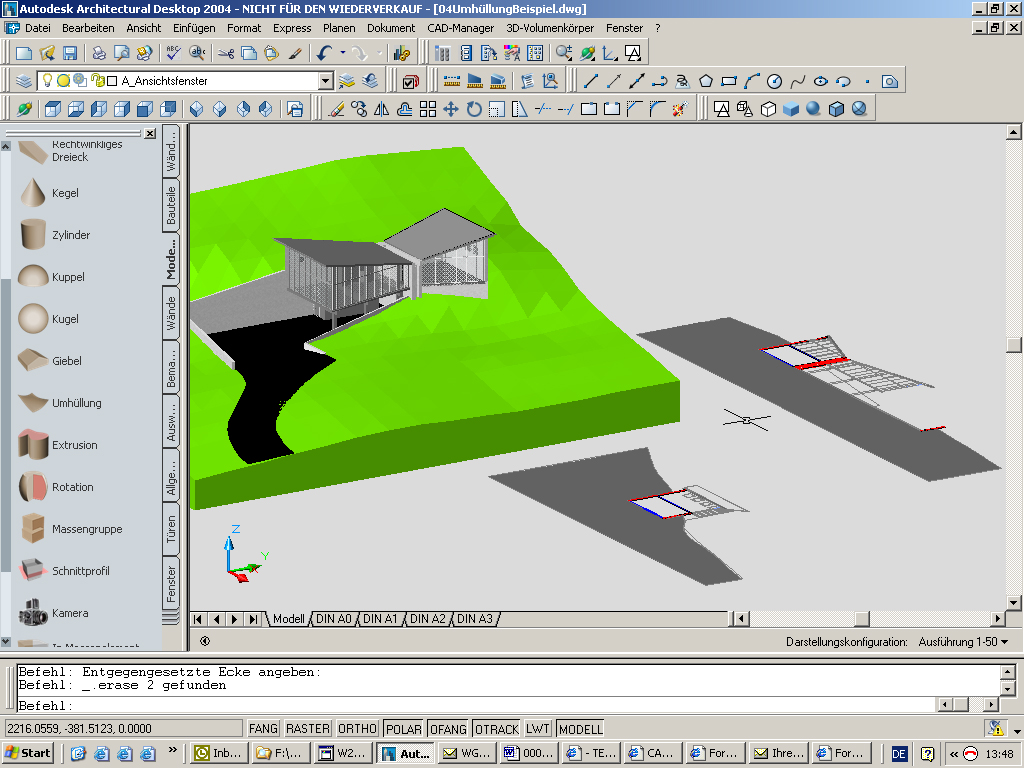Switch to the DIN A3 layout tab

coord(475,618)
